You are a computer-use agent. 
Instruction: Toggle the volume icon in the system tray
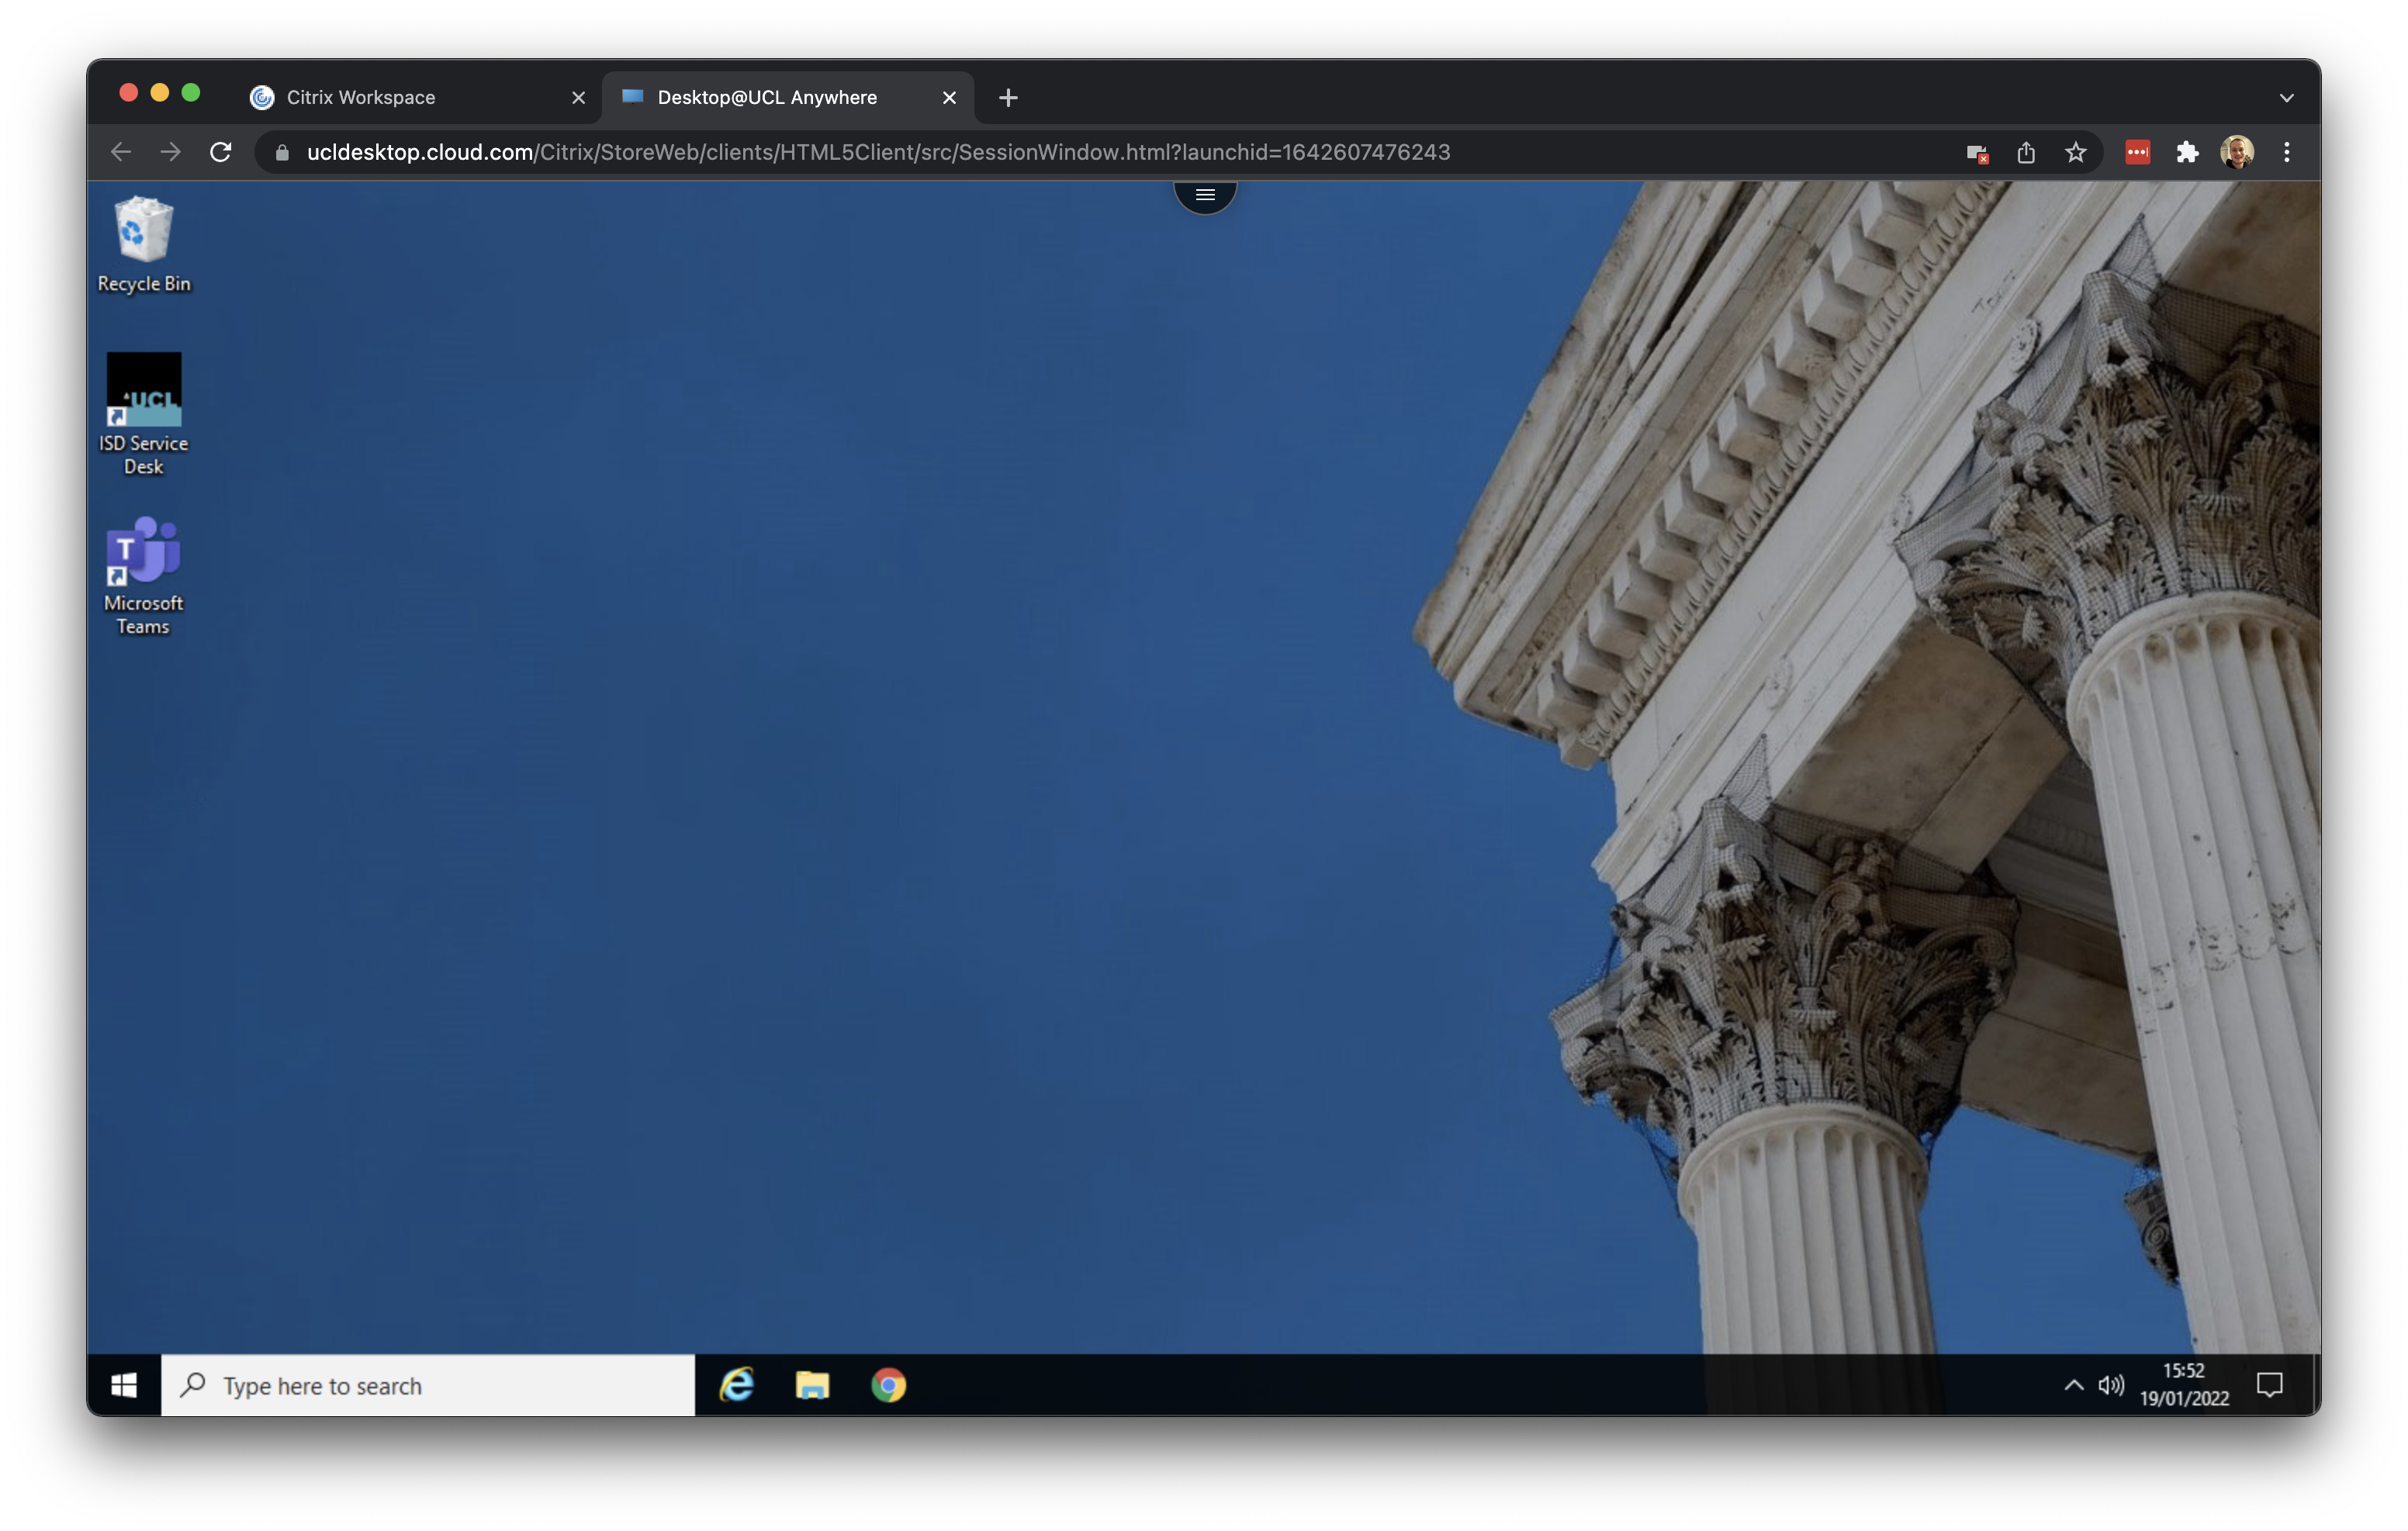pyautogui.click(x=2113, y=1385)
